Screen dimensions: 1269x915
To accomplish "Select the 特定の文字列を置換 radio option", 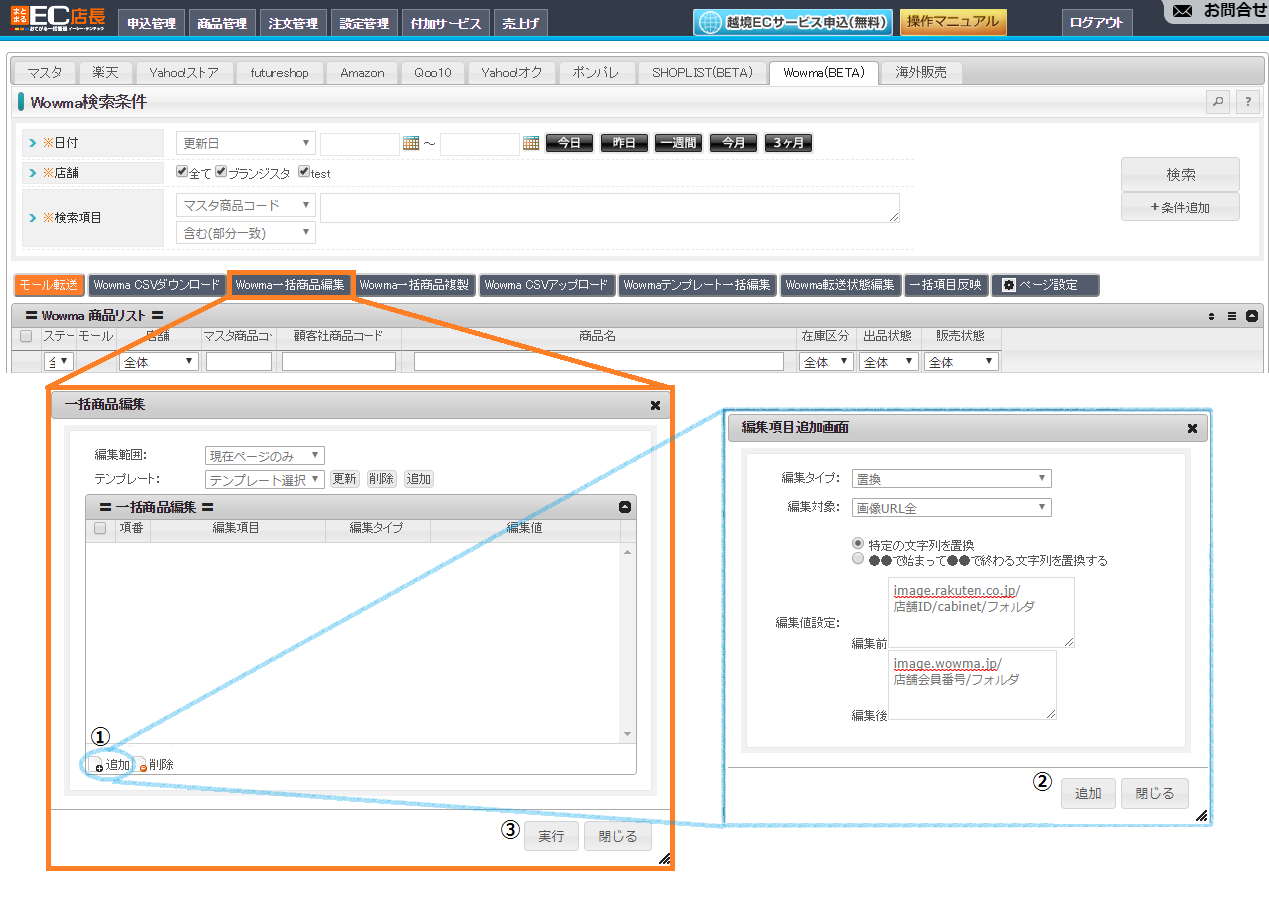I will tap(857, 544).
